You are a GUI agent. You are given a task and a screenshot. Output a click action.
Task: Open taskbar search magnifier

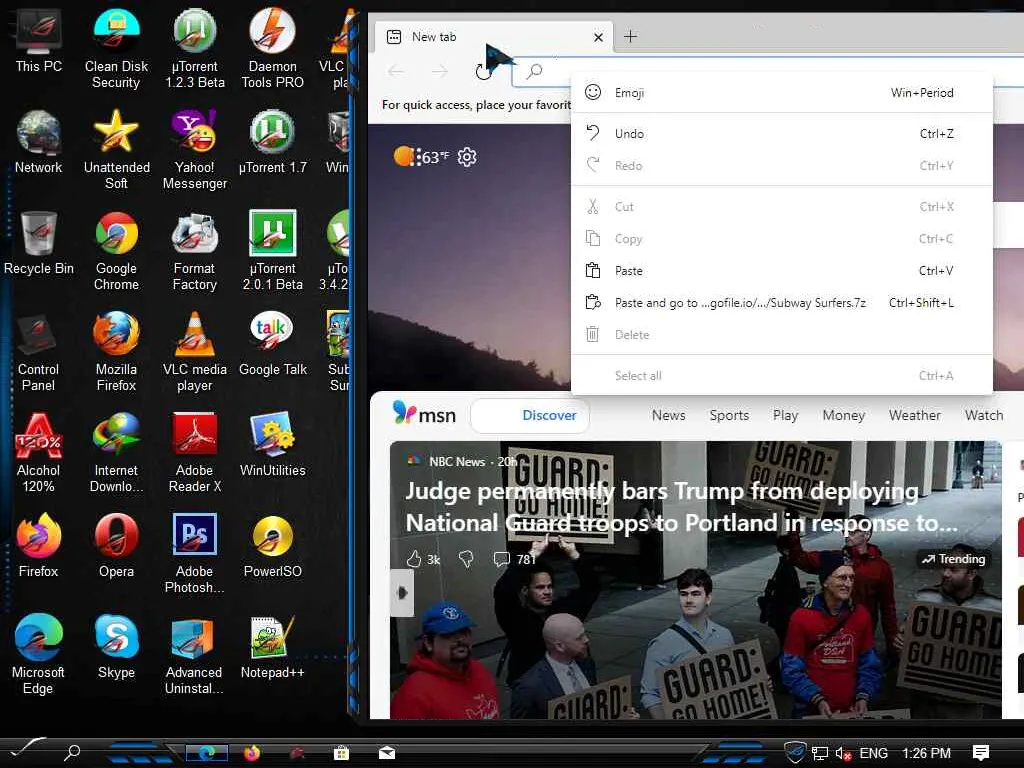click(72, 753)
